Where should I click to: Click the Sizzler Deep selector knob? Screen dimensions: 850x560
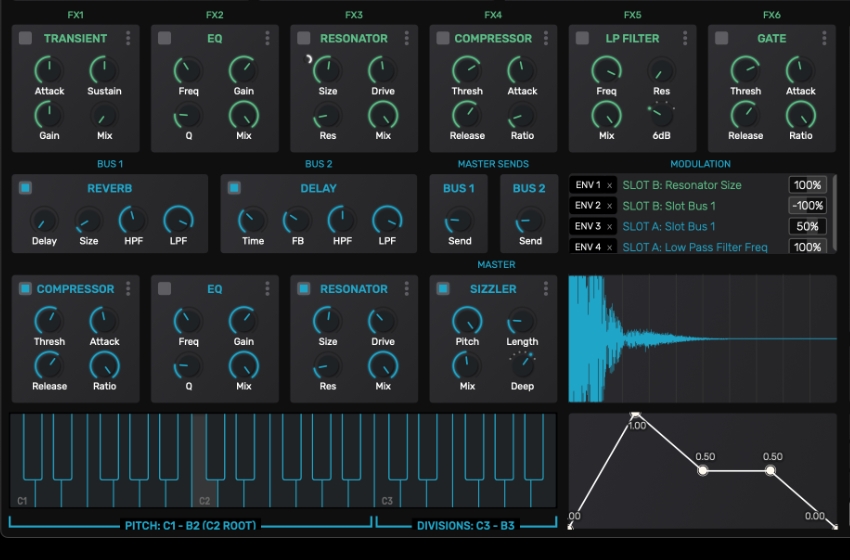point(522,365)
